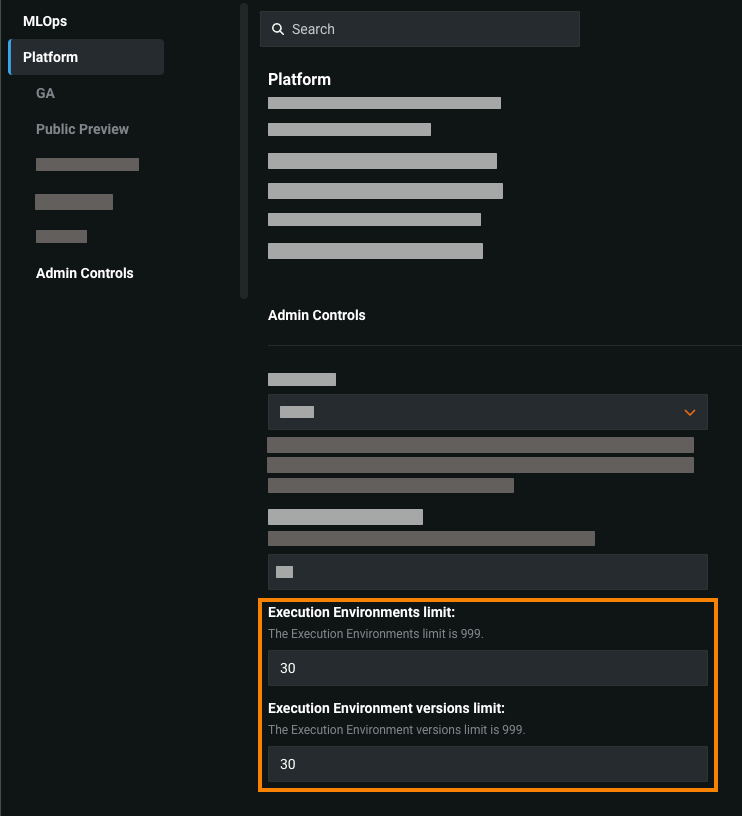Click the Execution Environment versions limit input

pos(487,764)
